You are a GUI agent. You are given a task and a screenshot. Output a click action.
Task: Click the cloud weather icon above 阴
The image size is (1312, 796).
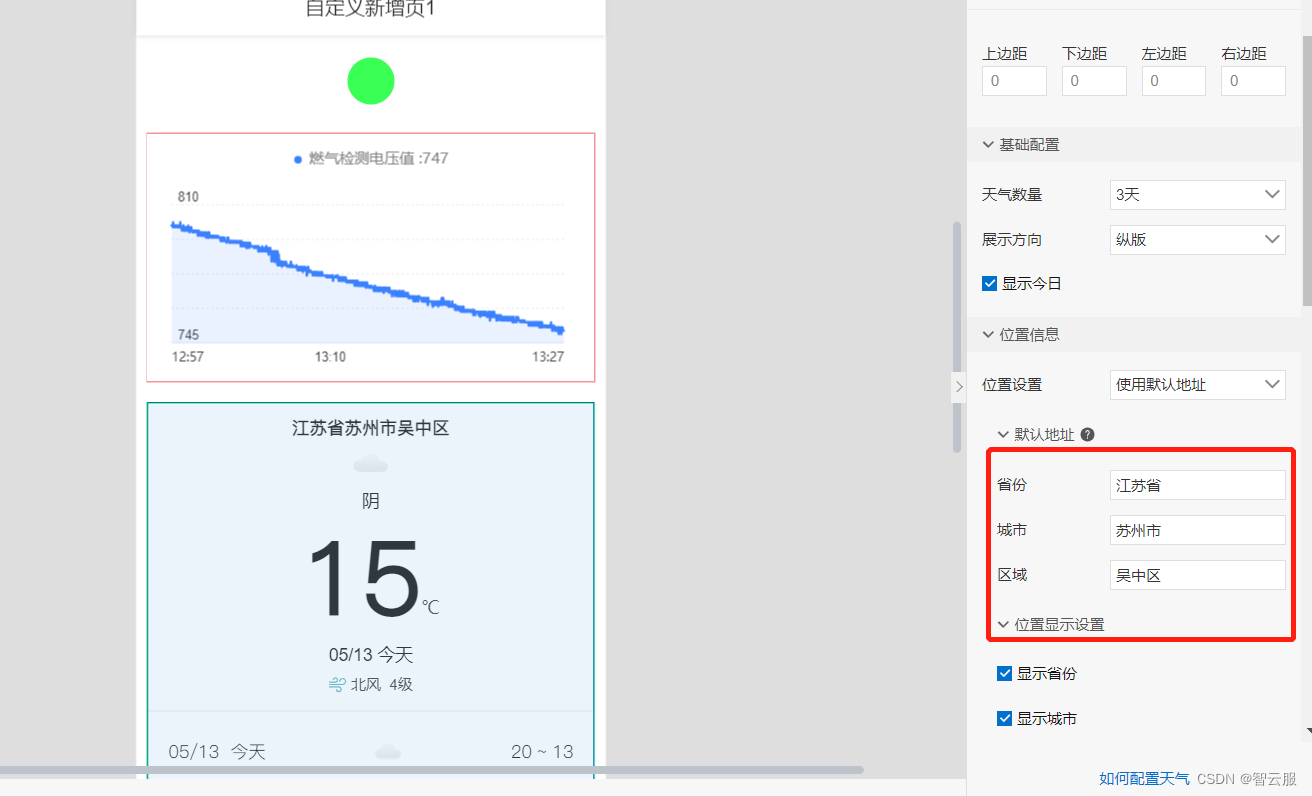[371, 464]
